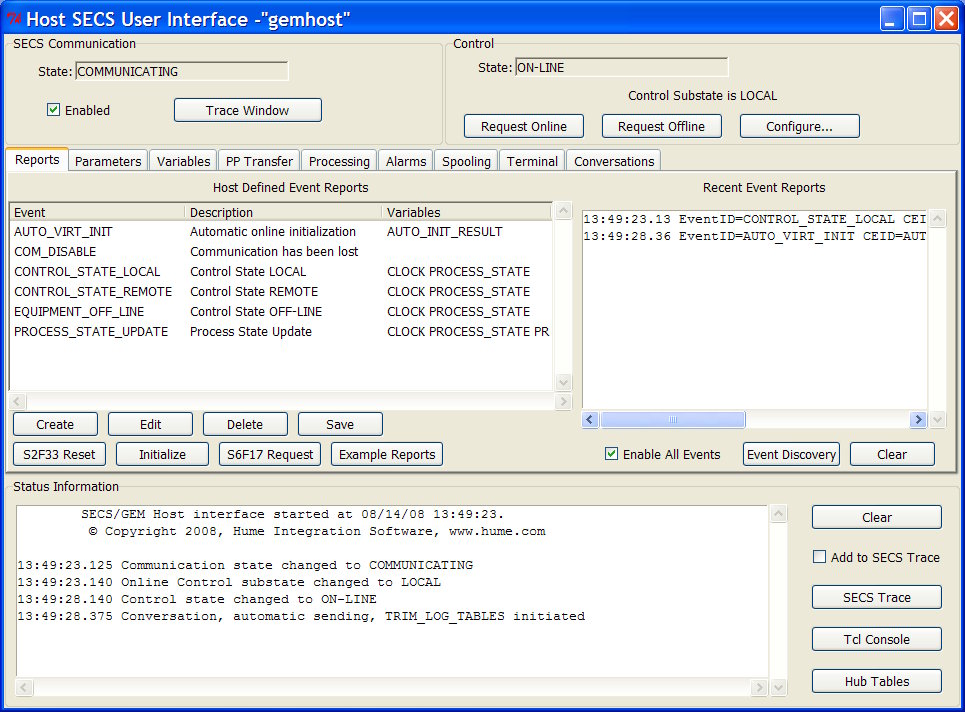Click the up arrow of the event list scrollbar
The height and width of the screenshot is (712, 965).
563,210
